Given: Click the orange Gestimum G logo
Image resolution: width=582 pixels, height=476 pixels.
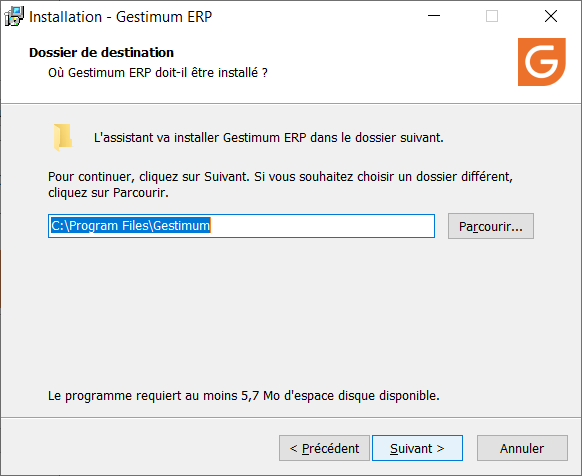Looking at the screenshot, I should [542, 62].
